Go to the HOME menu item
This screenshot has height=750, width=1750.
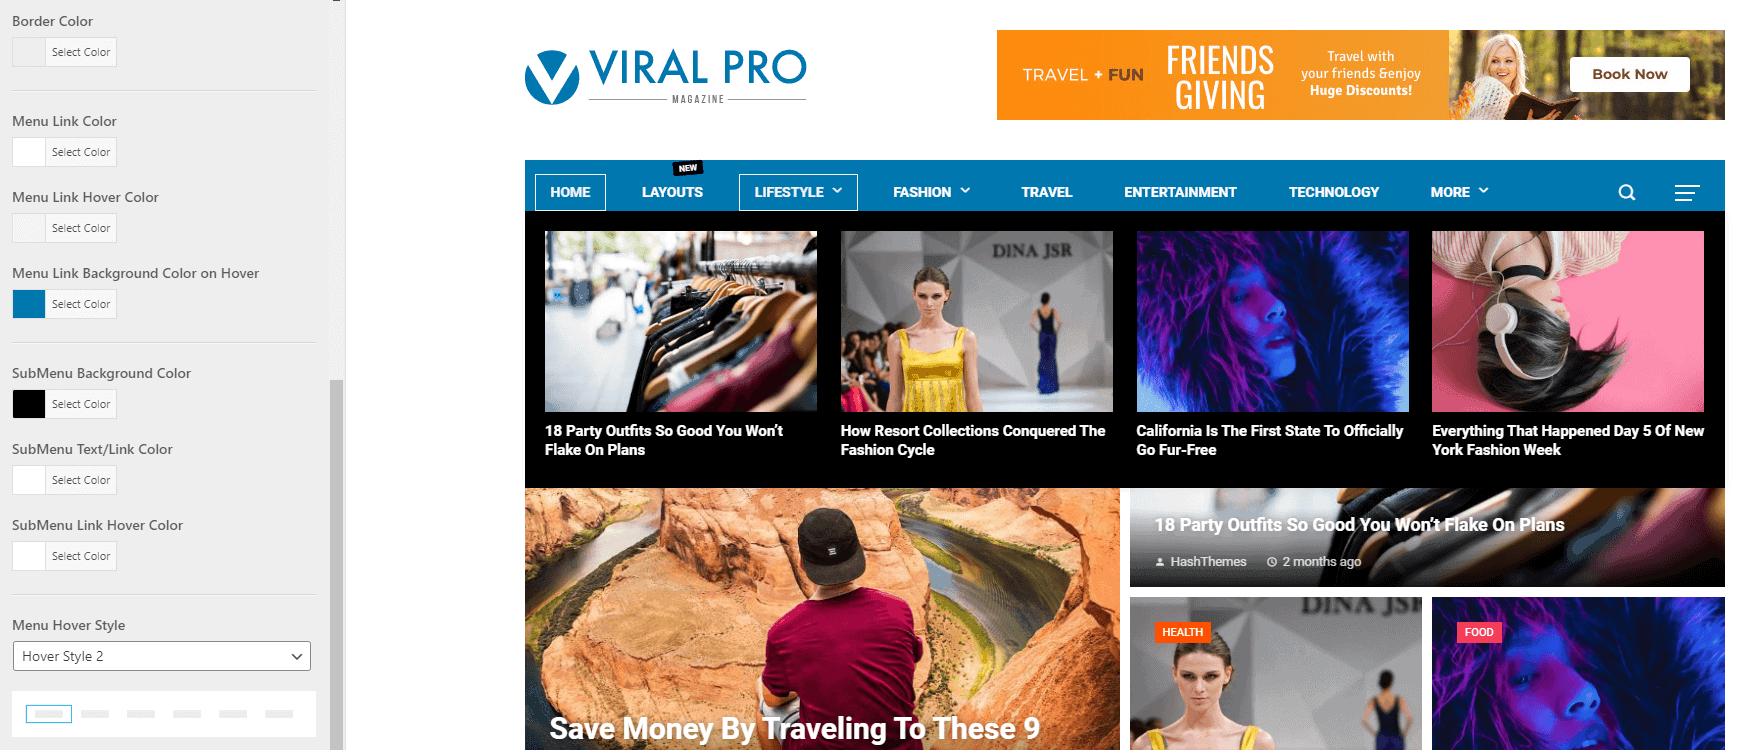(x=570, y=192)
